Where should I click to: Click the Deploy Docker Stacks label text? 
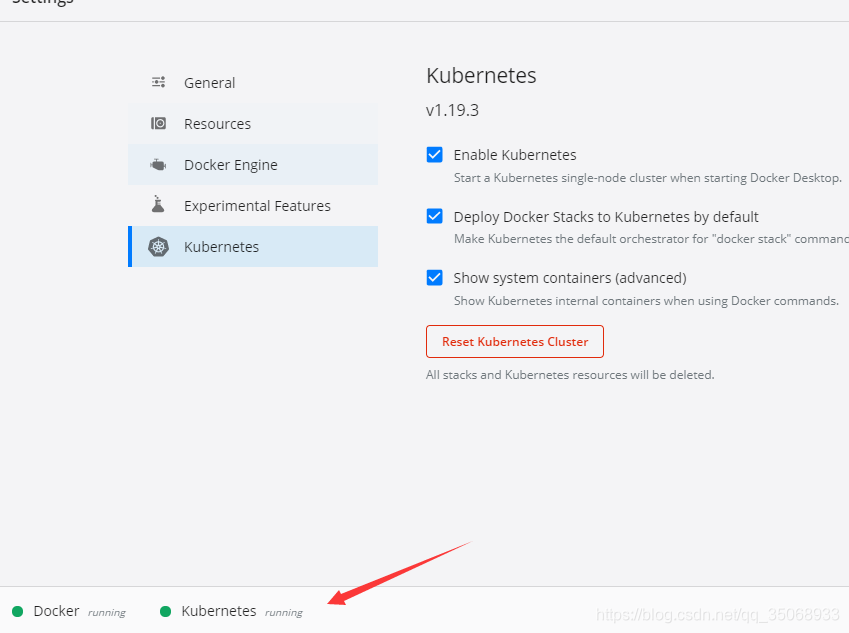coord(606,217)
